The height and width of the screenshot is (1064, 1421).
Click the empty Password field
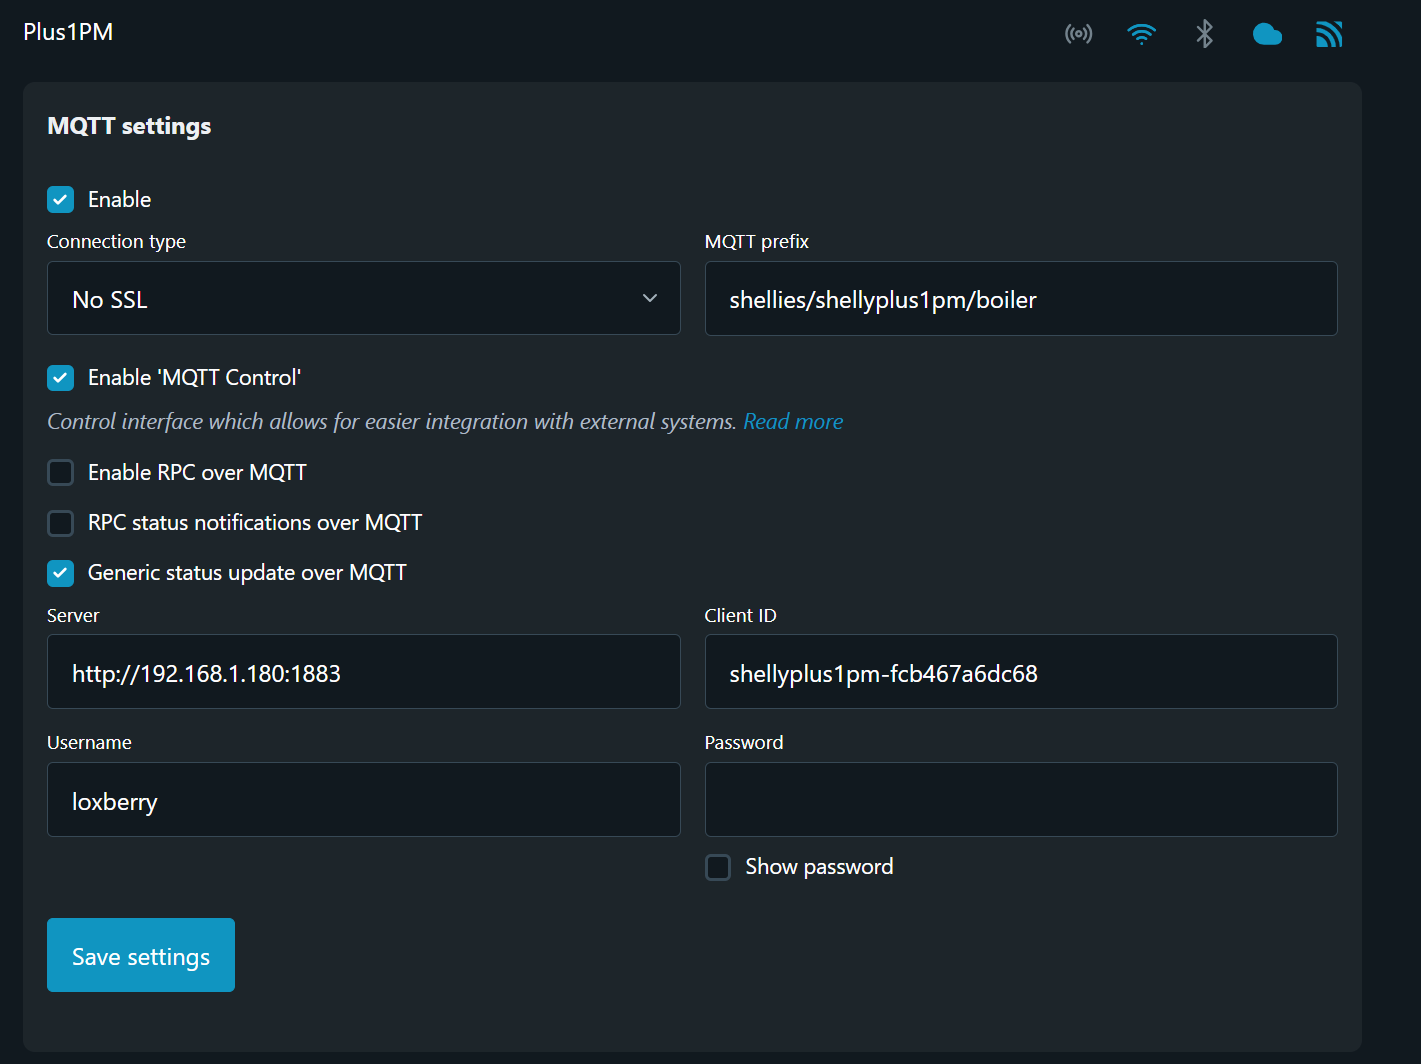(x=1020, y=800)
